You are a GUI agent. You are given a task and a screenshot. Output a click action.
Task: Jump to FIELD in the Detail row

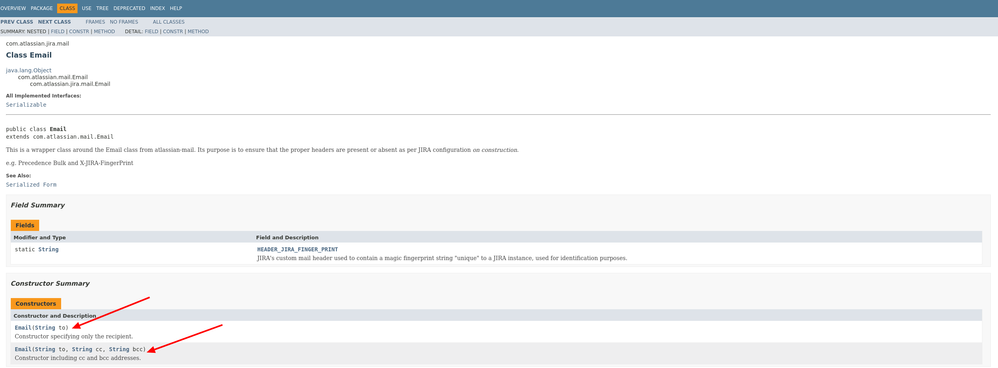click(x=151, y=31)
